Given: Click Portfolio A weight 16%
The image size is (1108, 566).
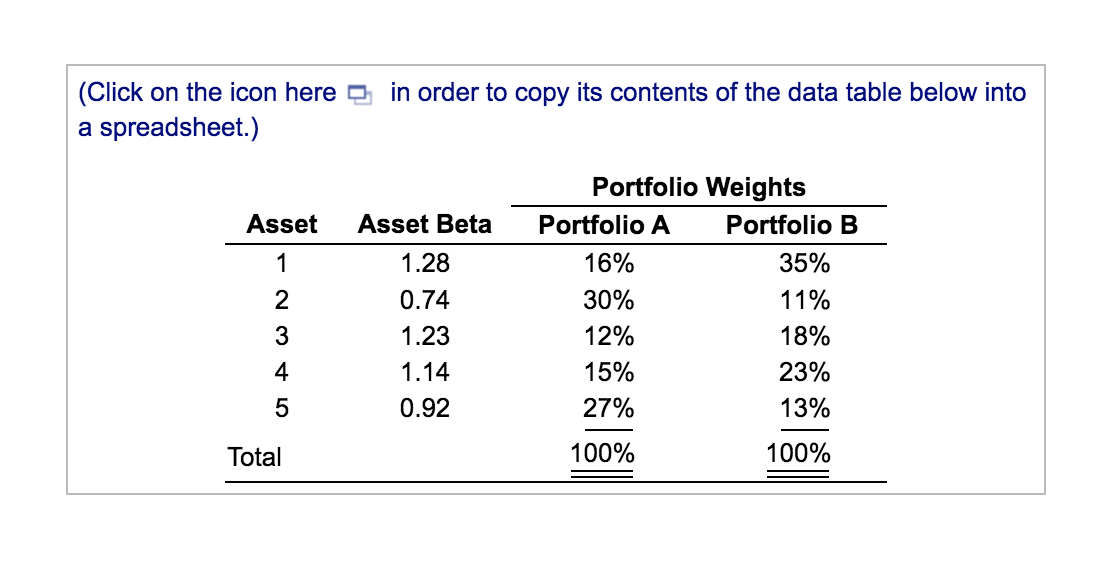Looking at the screenshot, I should [608, 264].
